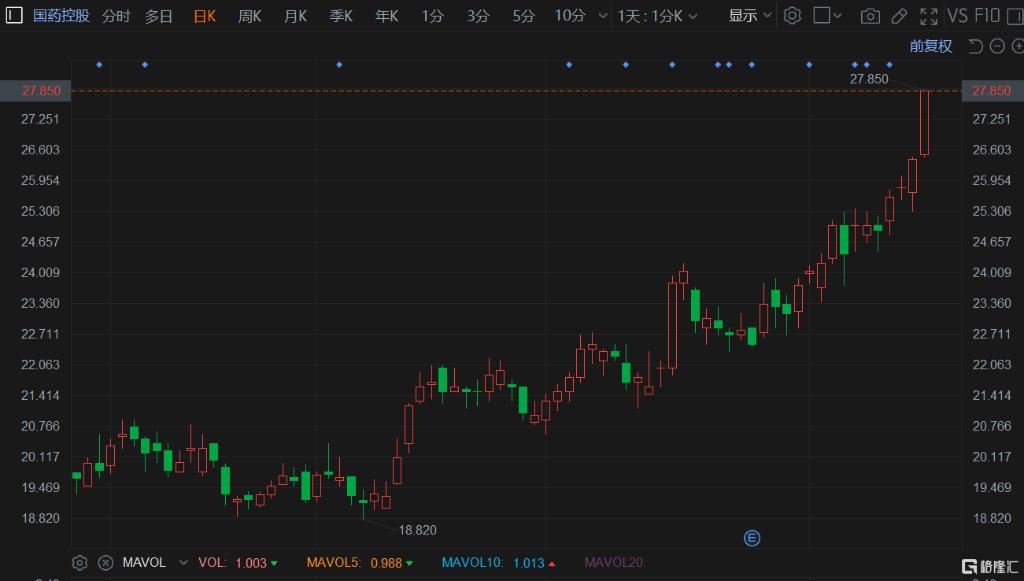
Task: Click the undo arrow near 前复权
Action: 975,46
